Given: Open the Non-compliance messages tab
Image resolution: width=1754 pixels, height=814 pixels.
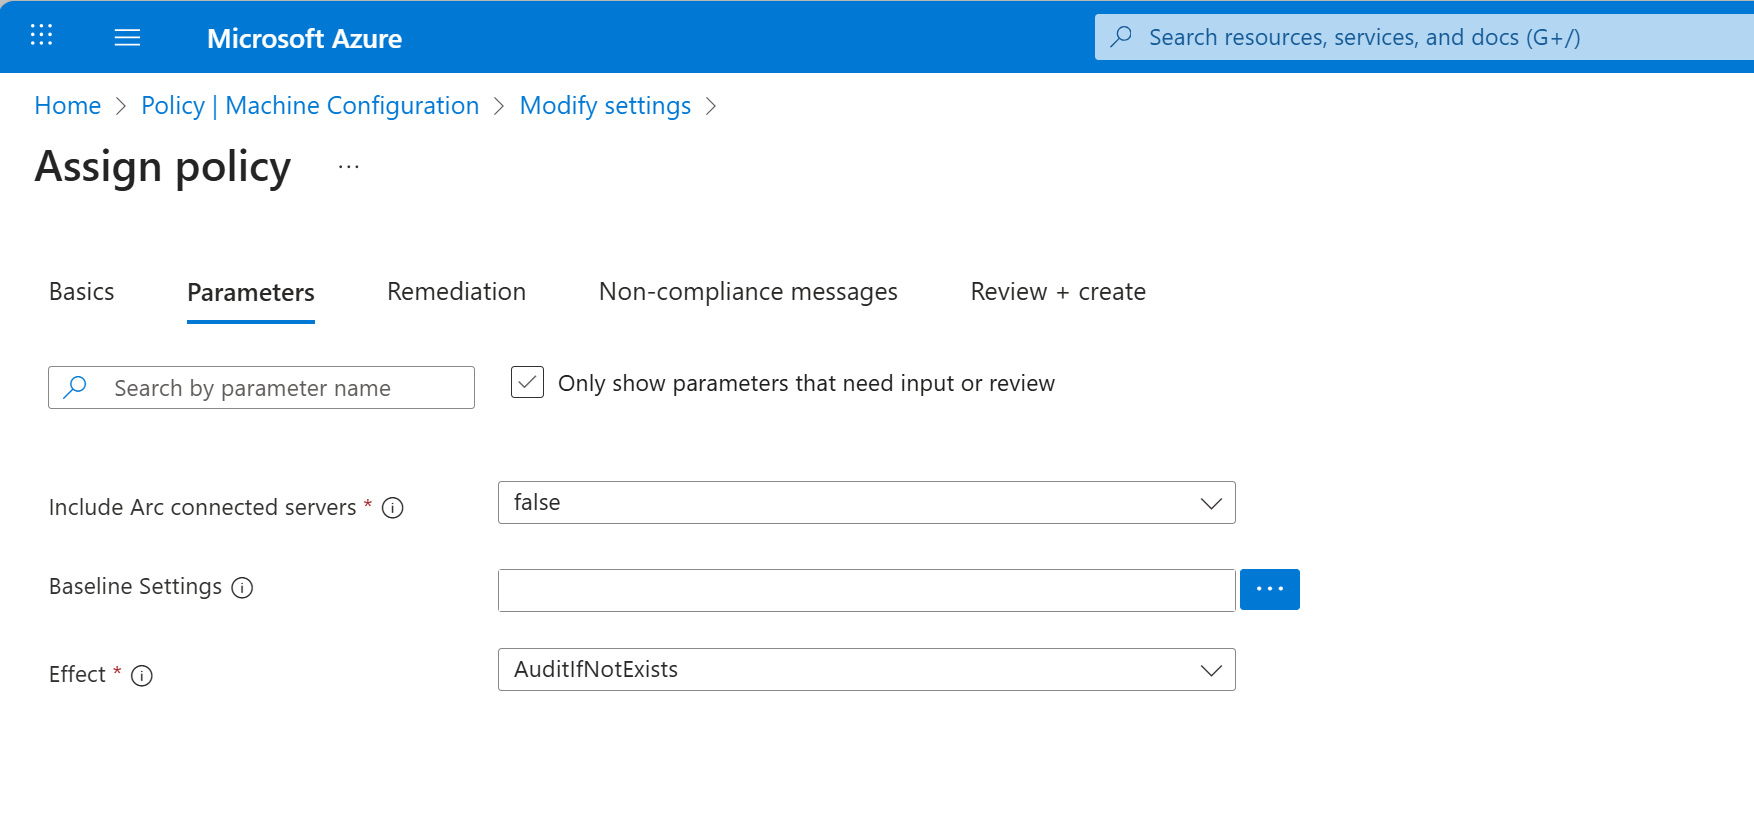Looking at the screenshot, I should tap(747, 292).
